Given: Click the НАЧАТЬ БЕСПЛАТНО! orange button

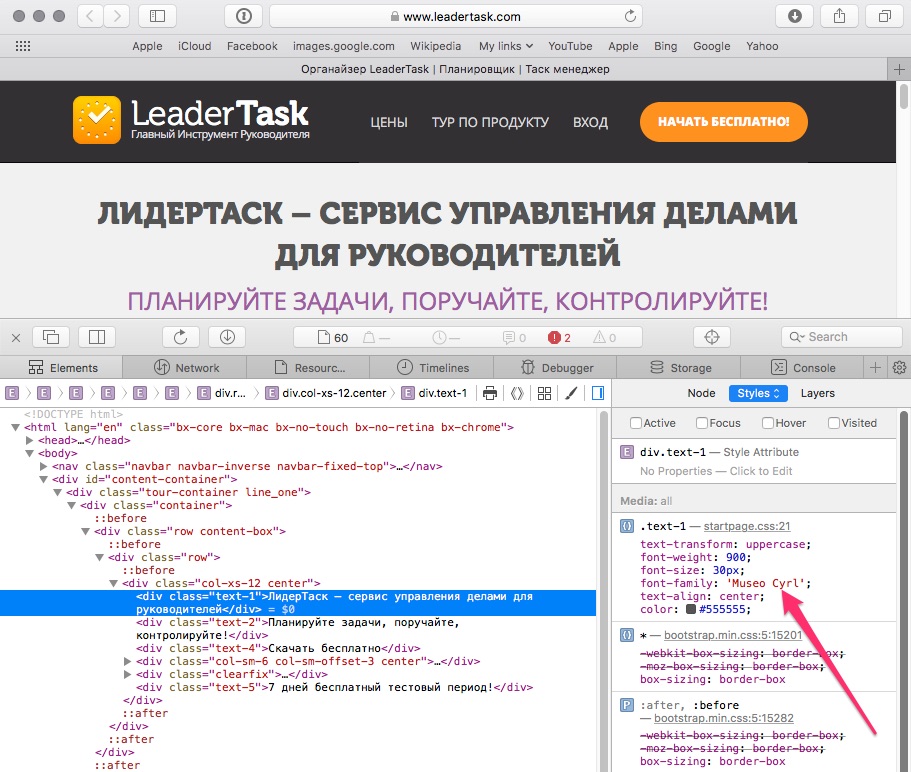Looking at the screenshot, I should pyautogui.click(x=723, y=122).
